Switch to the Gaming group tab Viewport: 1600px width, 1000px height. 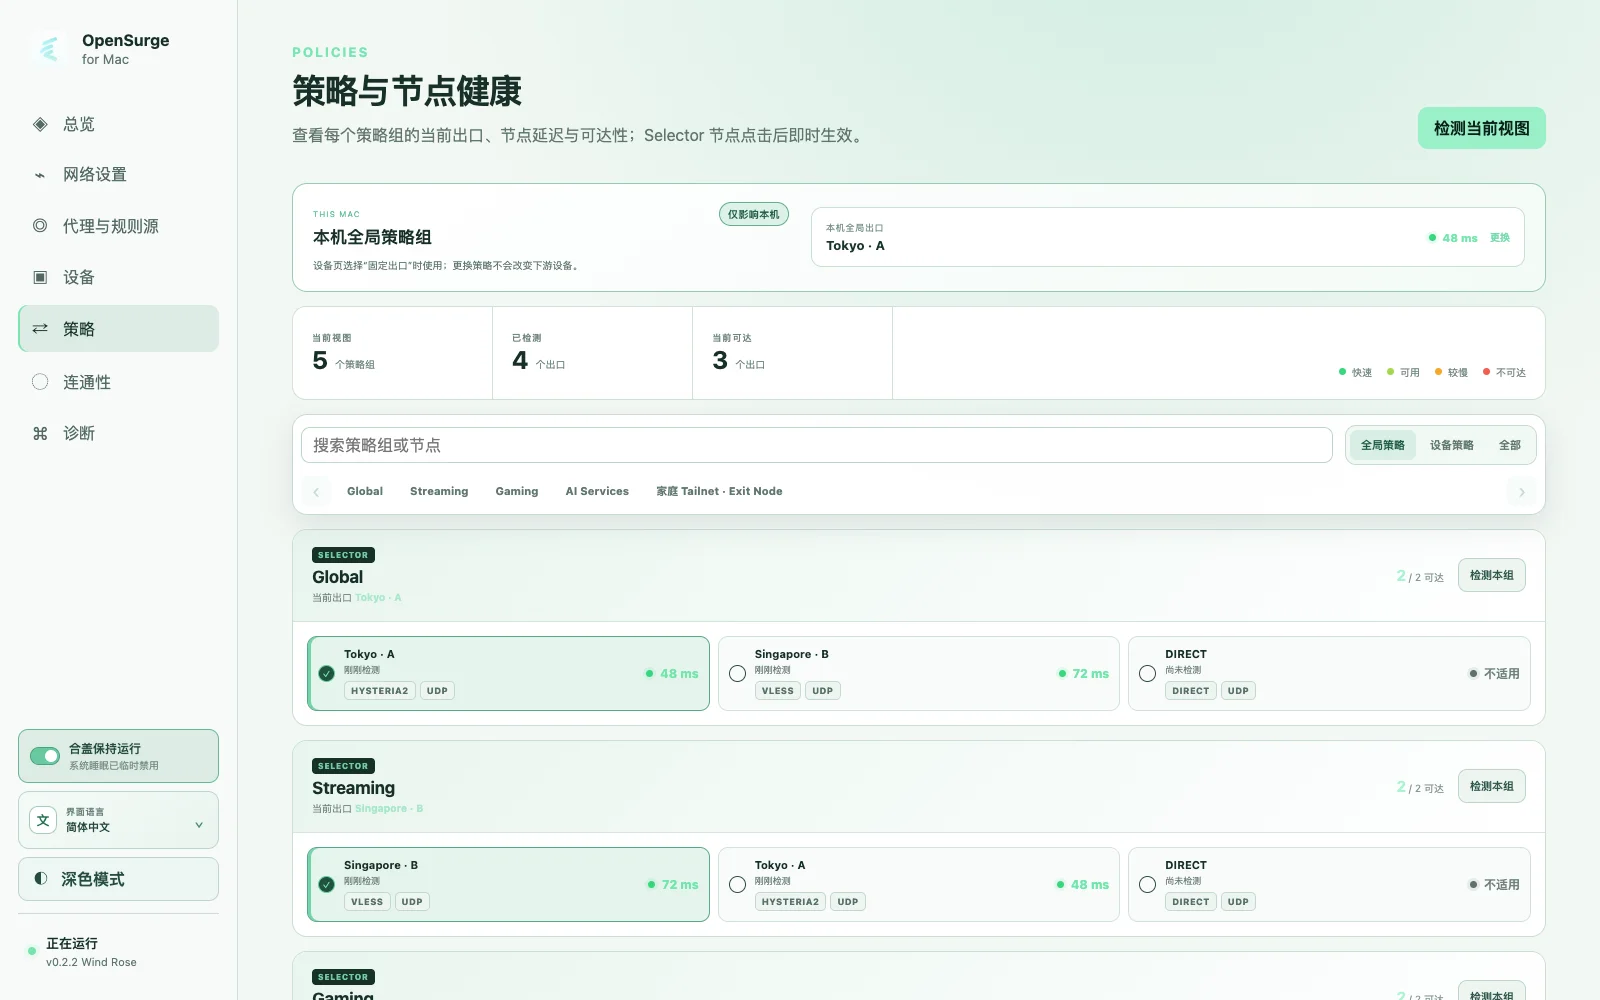tap(517, 491)
